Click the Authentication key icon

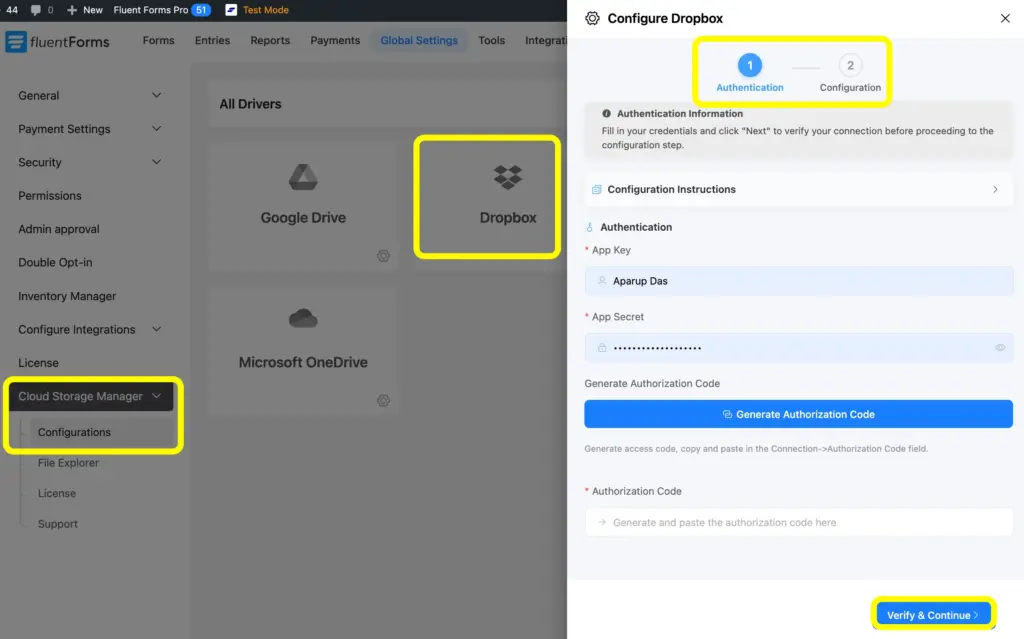pyautogui.click(x=590, y=227)
